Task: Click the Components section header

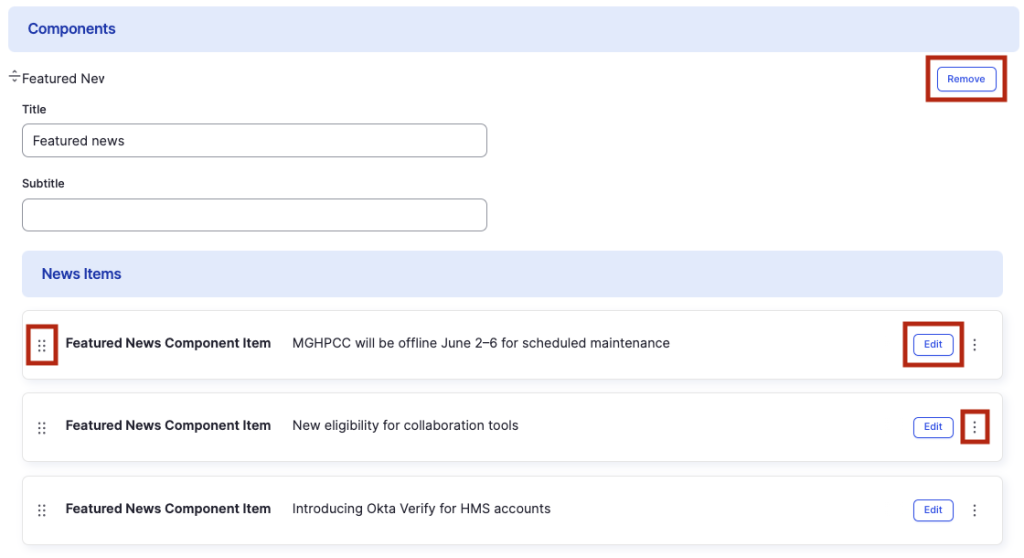Action: (x=72, y=29)
